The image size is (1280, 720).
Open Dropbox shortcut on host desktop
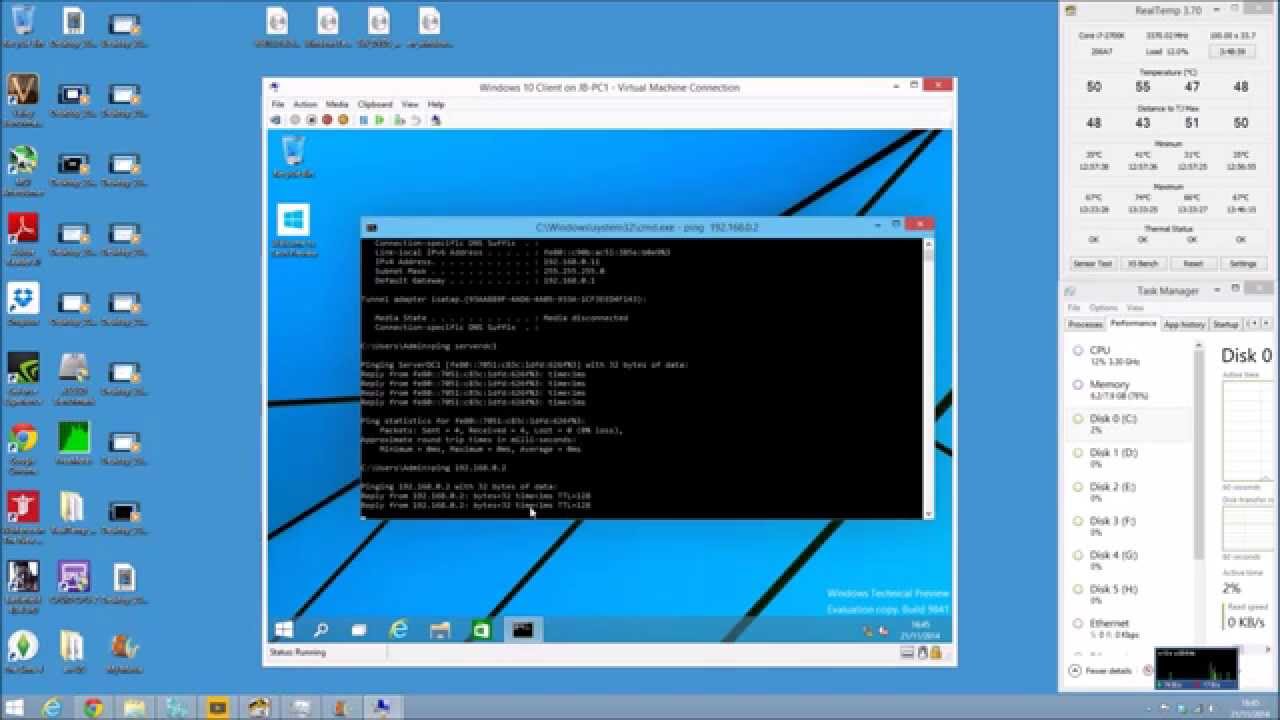click(22, 303)
